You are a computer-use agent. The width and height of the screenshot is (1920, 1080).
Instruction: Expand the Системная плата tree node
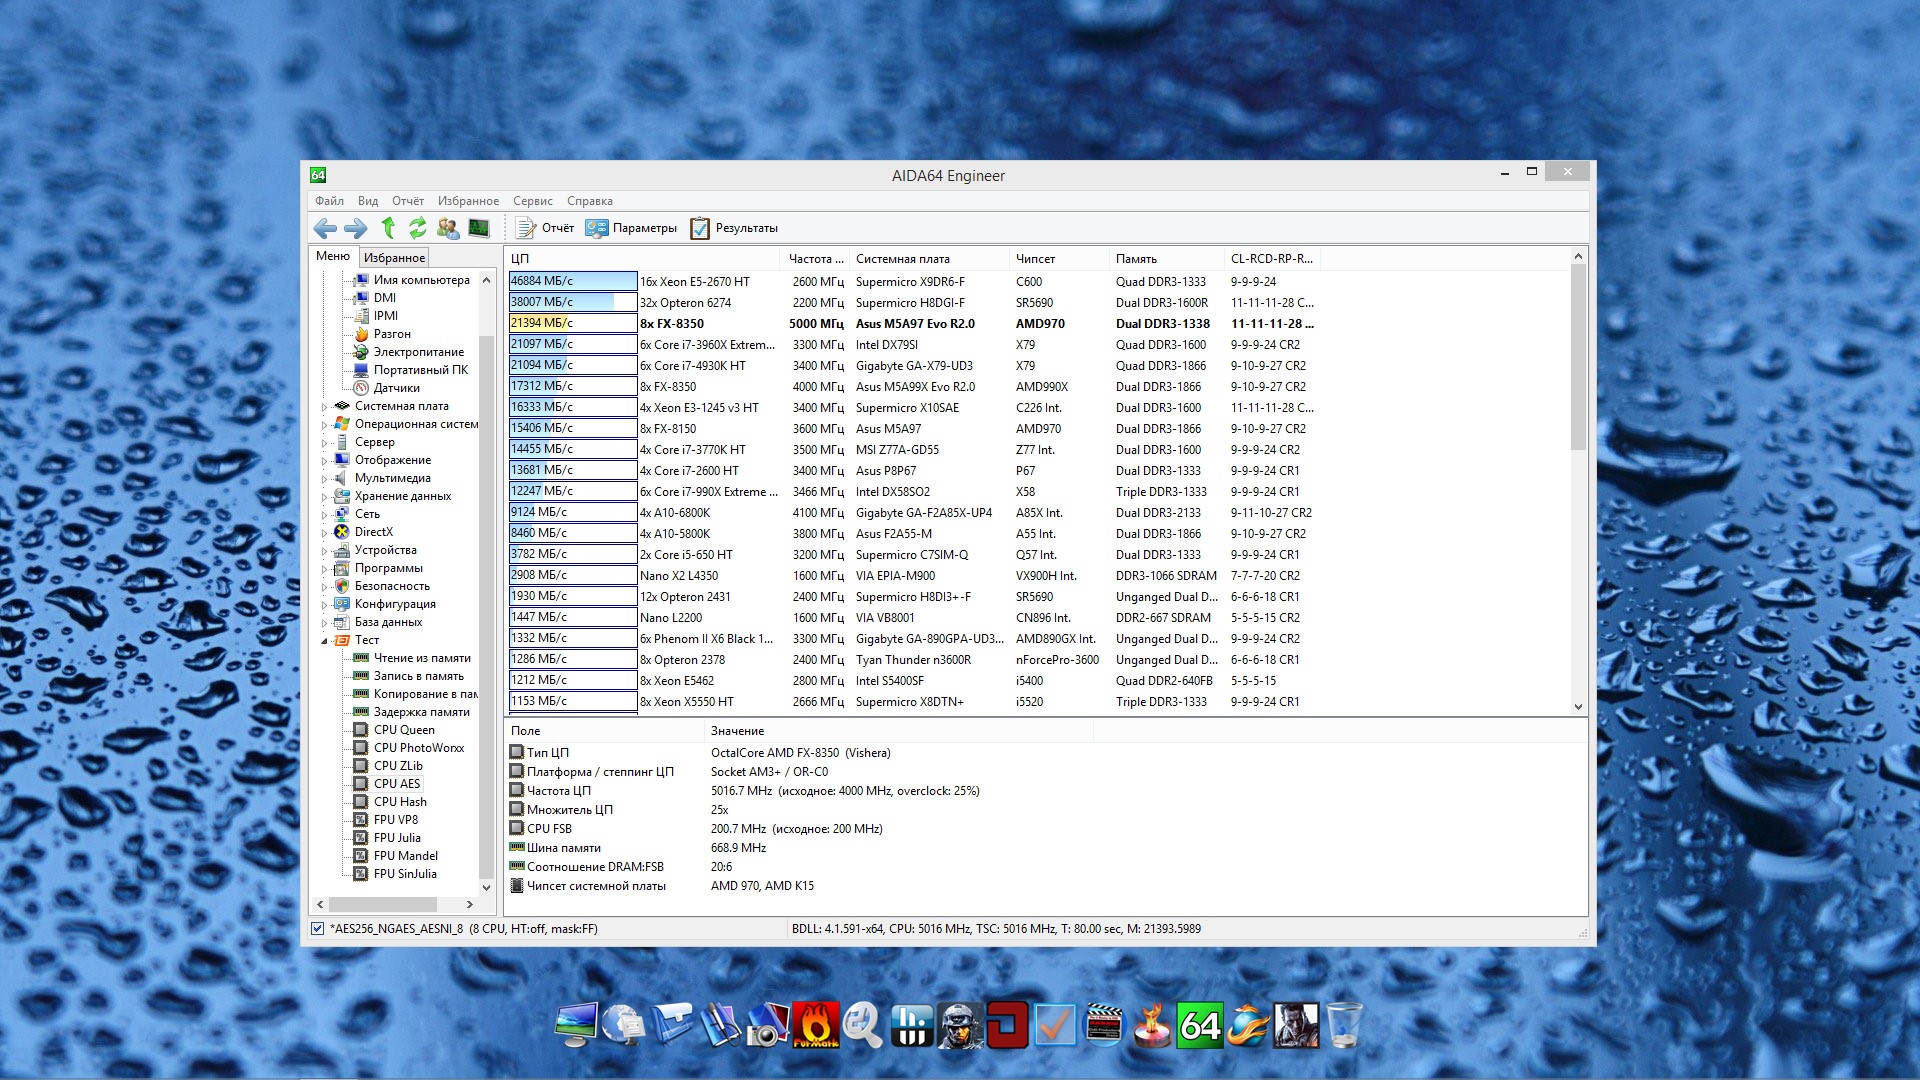[x=325, y=407]
